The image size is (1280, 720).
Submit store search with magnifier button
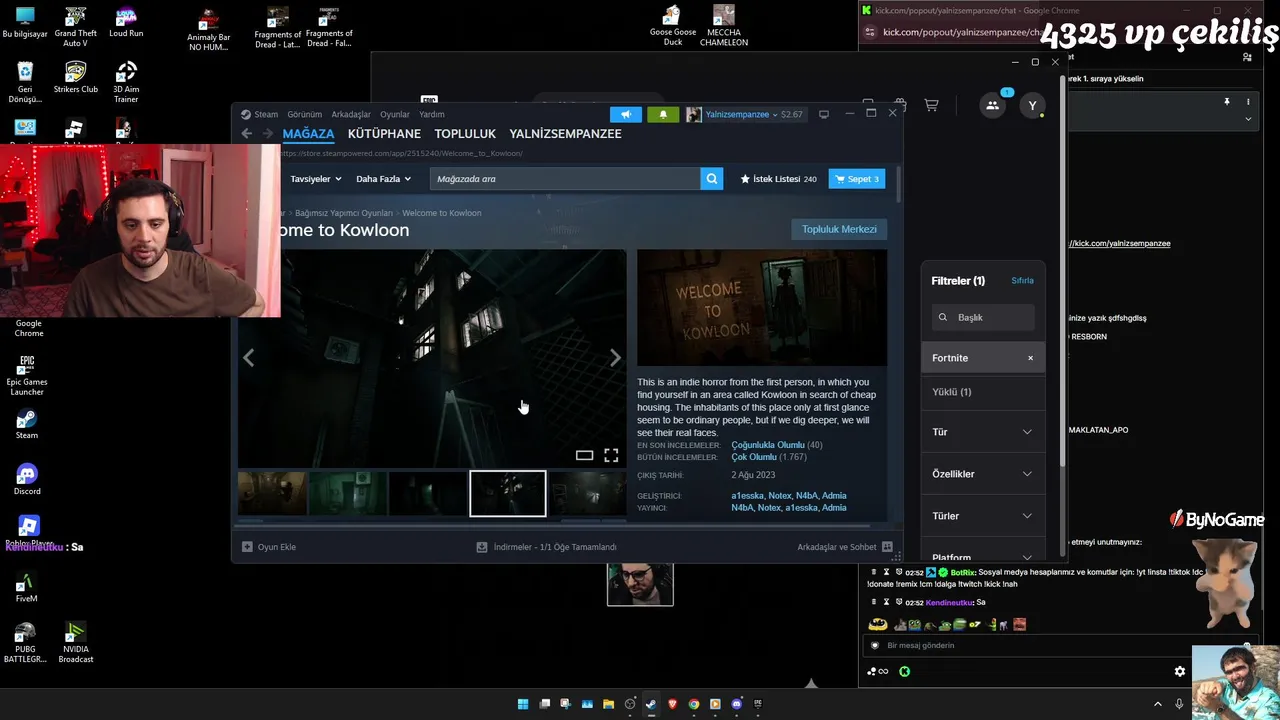[x=712, y=179]
